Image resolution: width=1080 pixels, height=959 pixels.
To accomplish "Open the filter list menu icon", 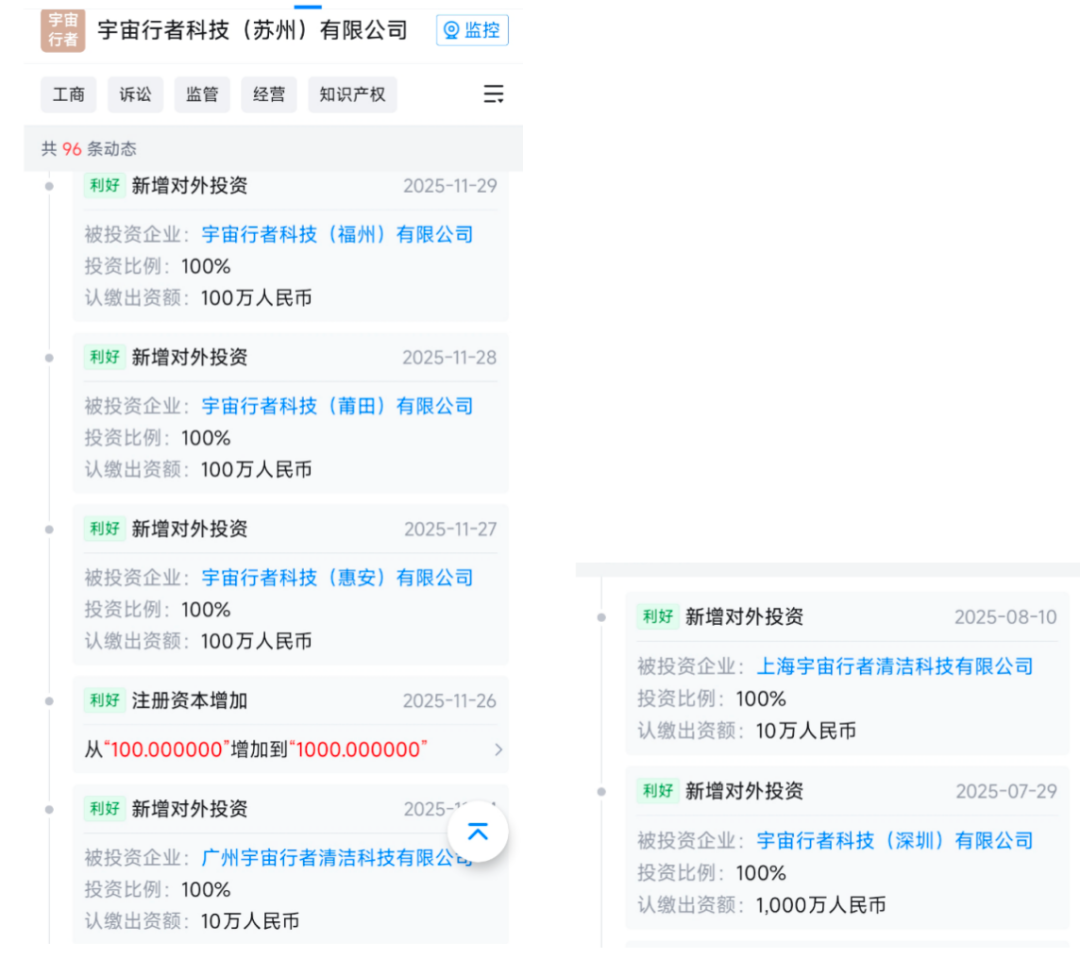I will [x=493, y=95].
